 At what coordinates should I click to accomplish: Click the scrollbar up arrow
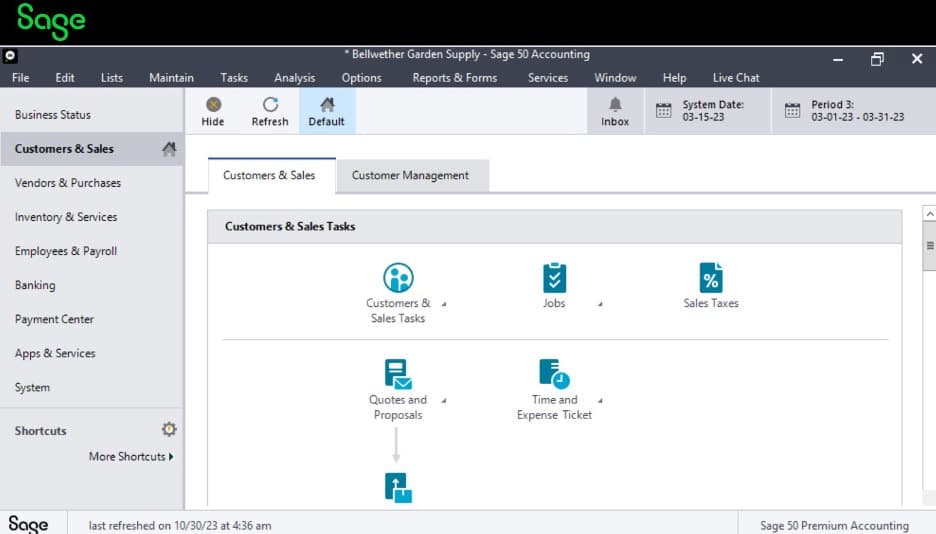pyautogui.click(x=929, y=214)
